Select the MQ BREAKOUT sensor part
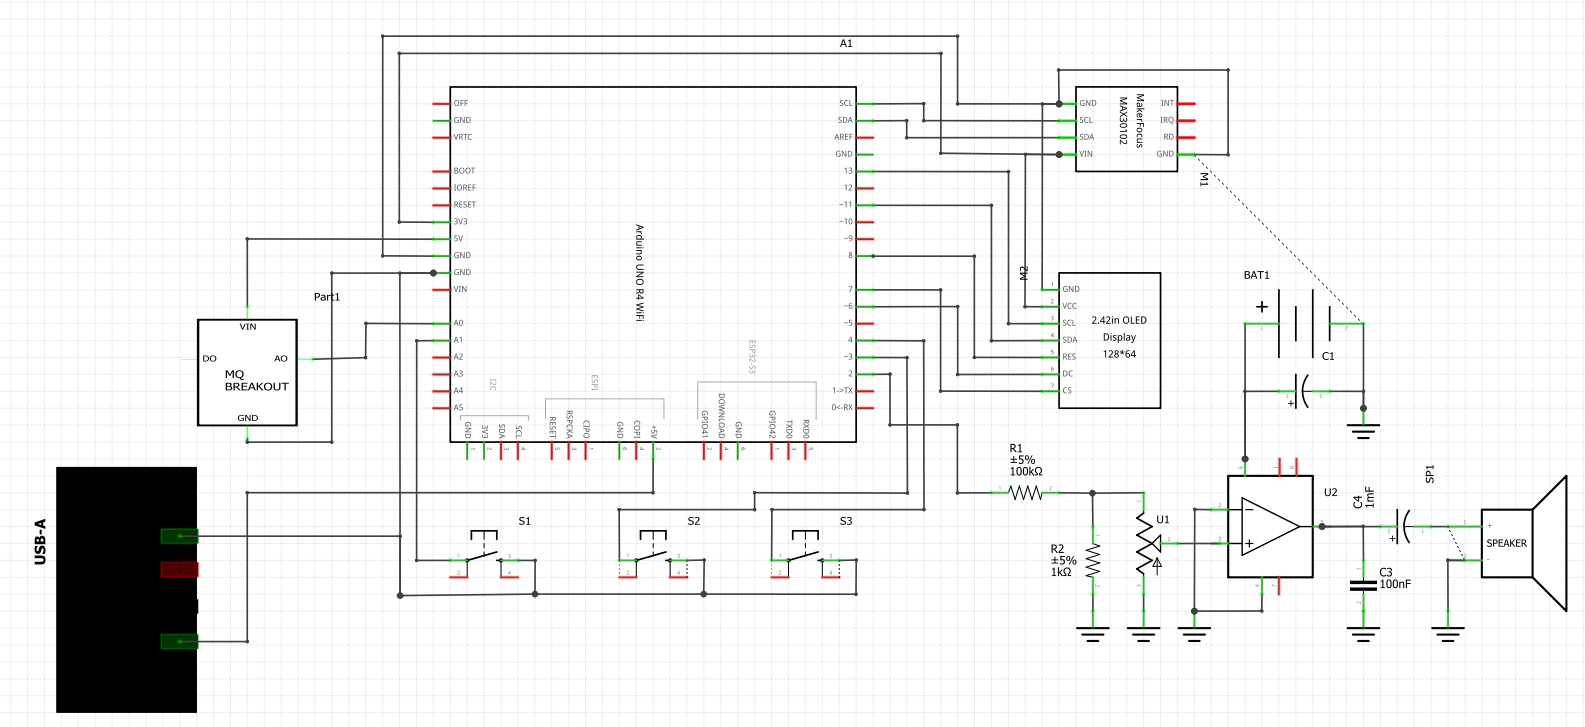This screenshot has width=1585, height=727. tap(247, 373)
